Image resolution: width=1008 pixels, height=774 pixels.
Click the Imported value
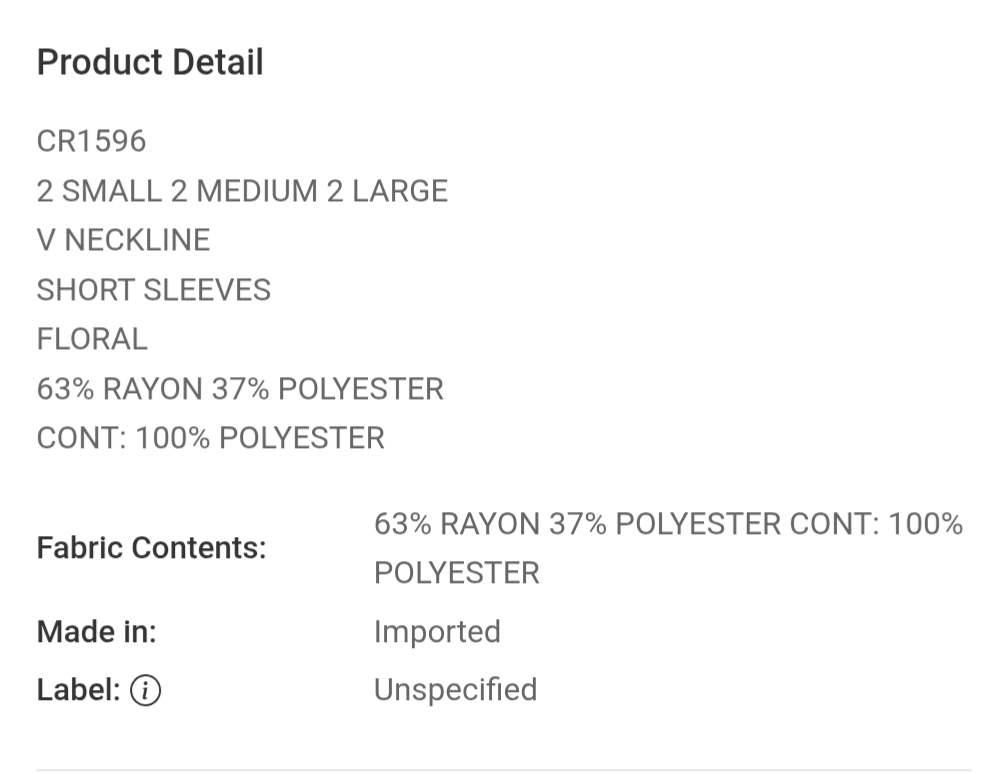(x=437, y=632)
